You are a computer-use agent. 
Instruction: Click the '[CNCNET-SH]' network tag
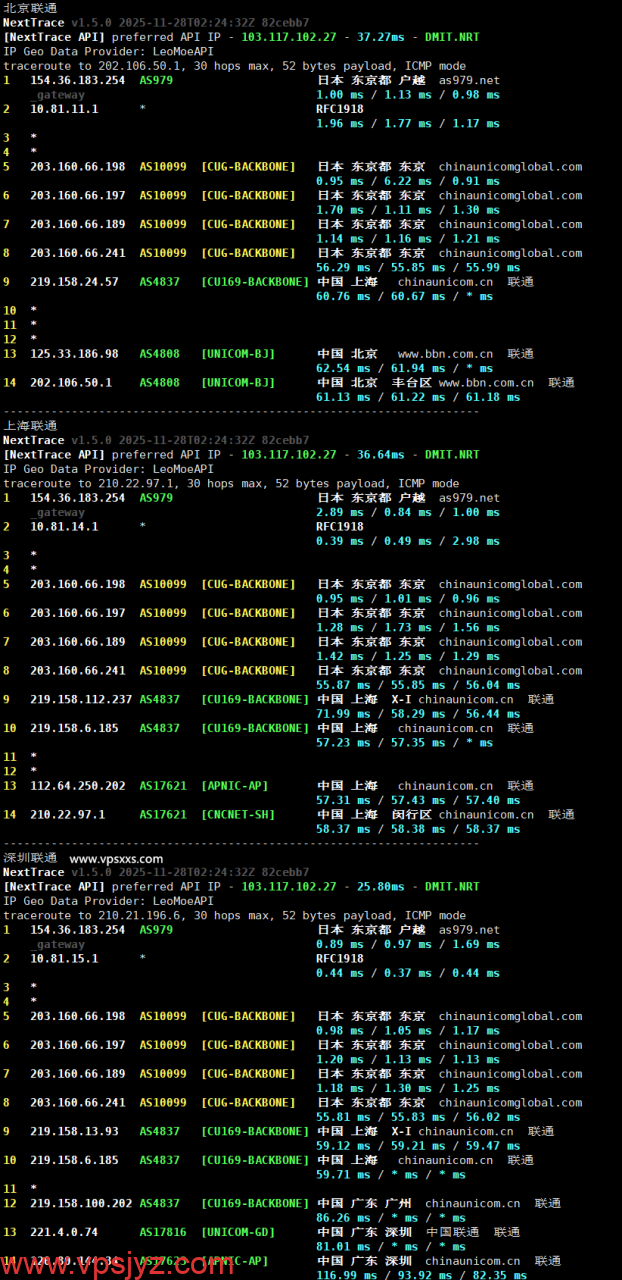238,814
